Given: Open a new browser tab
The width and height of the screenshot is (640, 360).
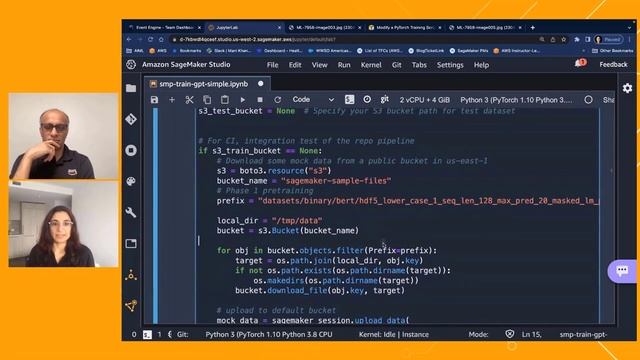Looking at the screenshot, I should [533, 27].
